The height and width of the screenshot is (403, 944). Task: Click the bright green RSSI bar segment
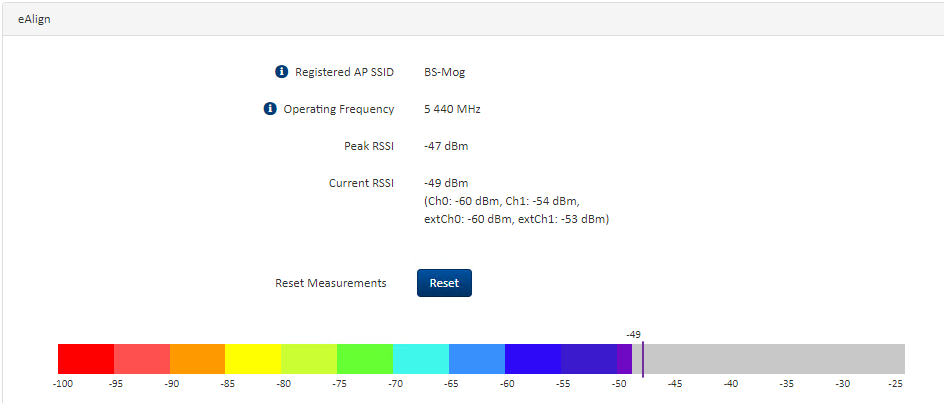pos(365,359)
